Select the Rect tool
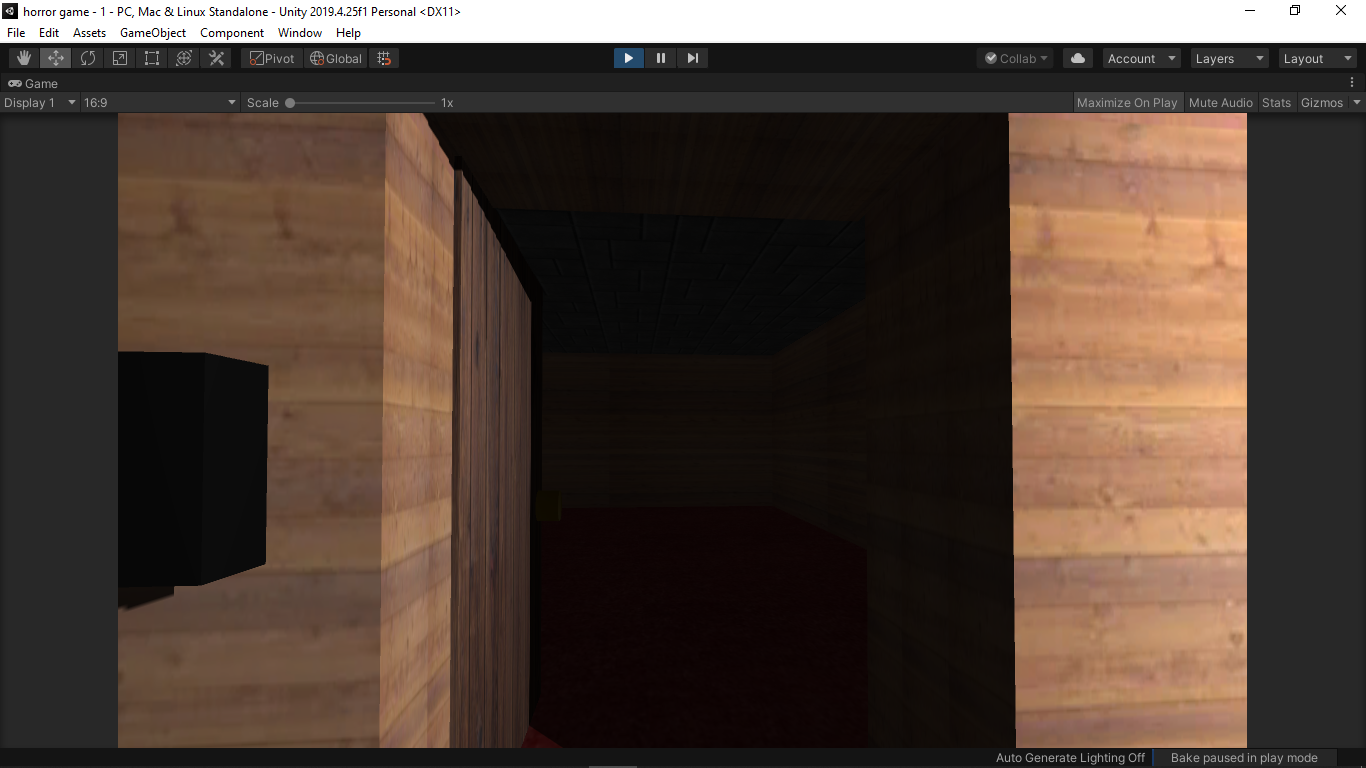 (x=152, y=58)
